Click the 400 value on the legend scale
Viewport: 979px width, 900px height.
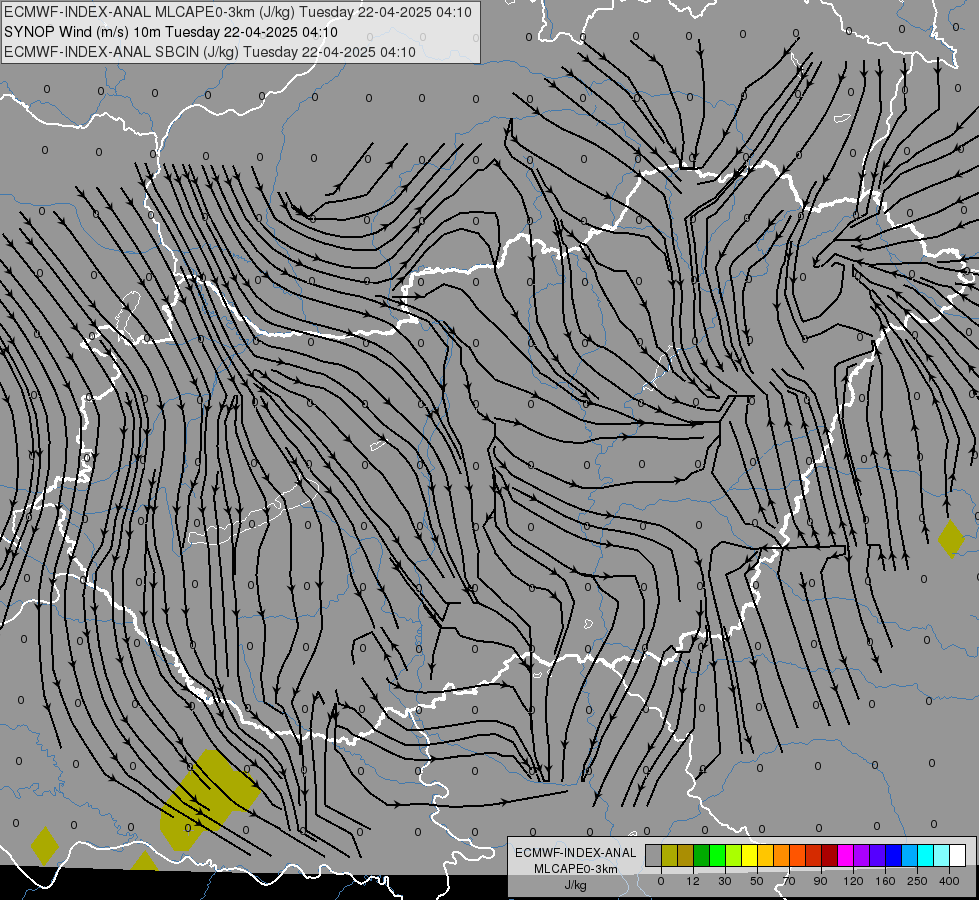pyautogui.click(x=949, y=881)
